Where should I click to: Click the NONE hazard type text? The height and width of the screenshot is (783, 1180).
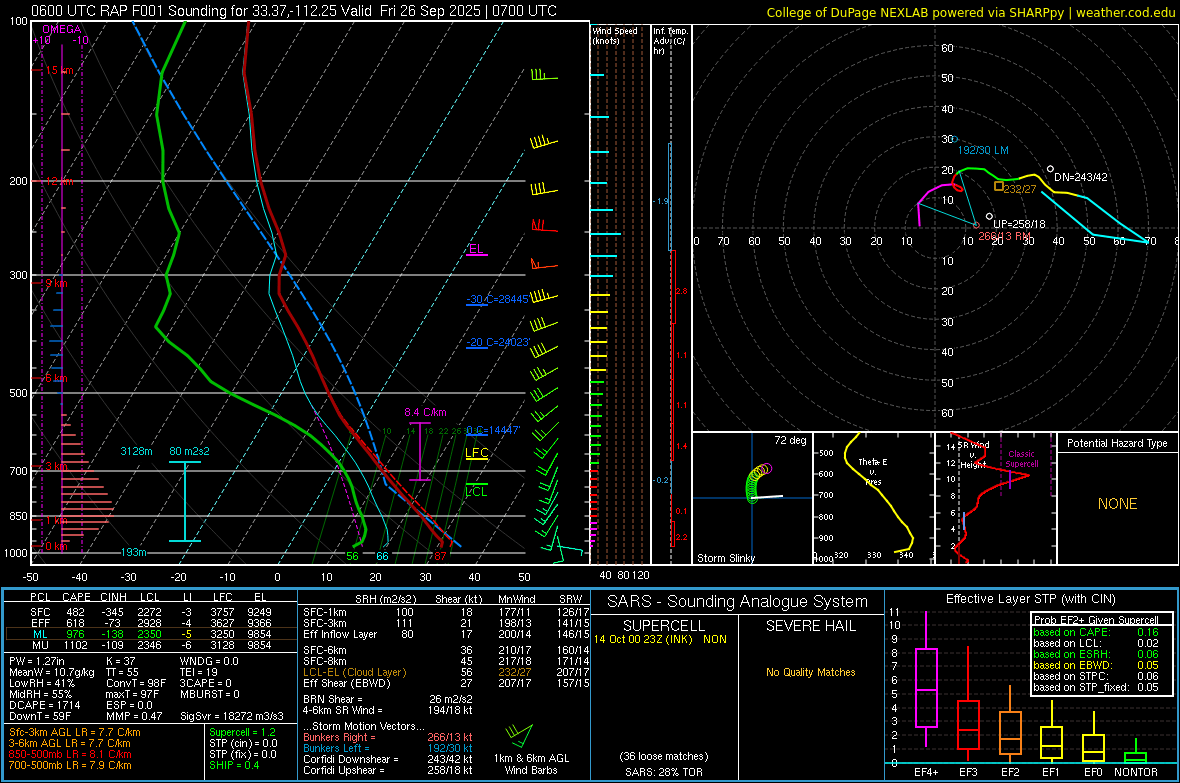(x=1118, y=504)
